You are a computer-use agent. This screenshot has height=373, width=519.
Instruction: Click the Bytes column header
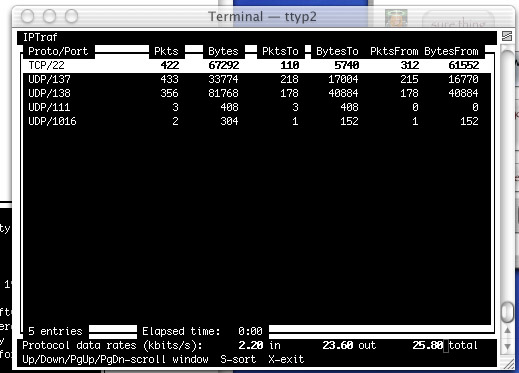[223, 51]
